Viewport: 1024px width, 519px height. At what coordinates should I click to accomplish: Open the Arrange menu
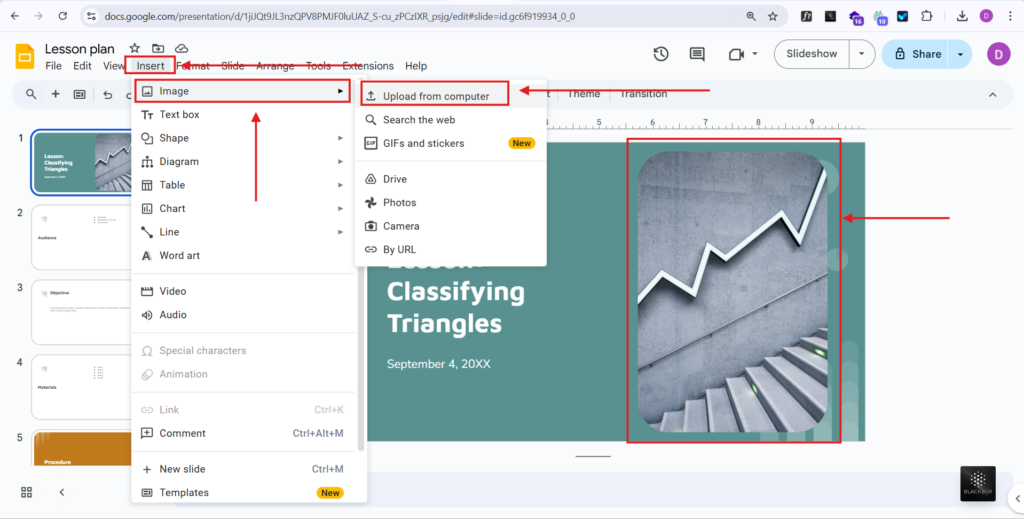click(x=275, y=66)
